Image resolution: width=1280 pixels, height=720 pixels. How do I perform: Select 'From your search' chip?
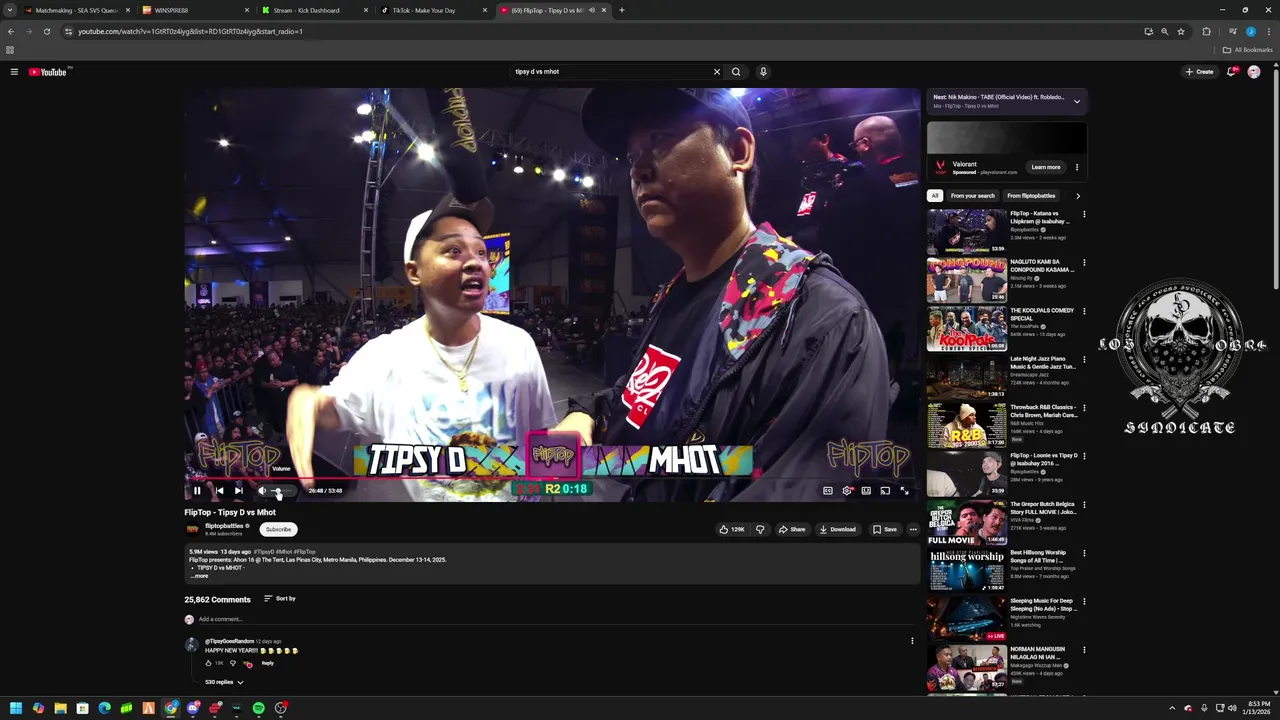(x=973, y=196)
